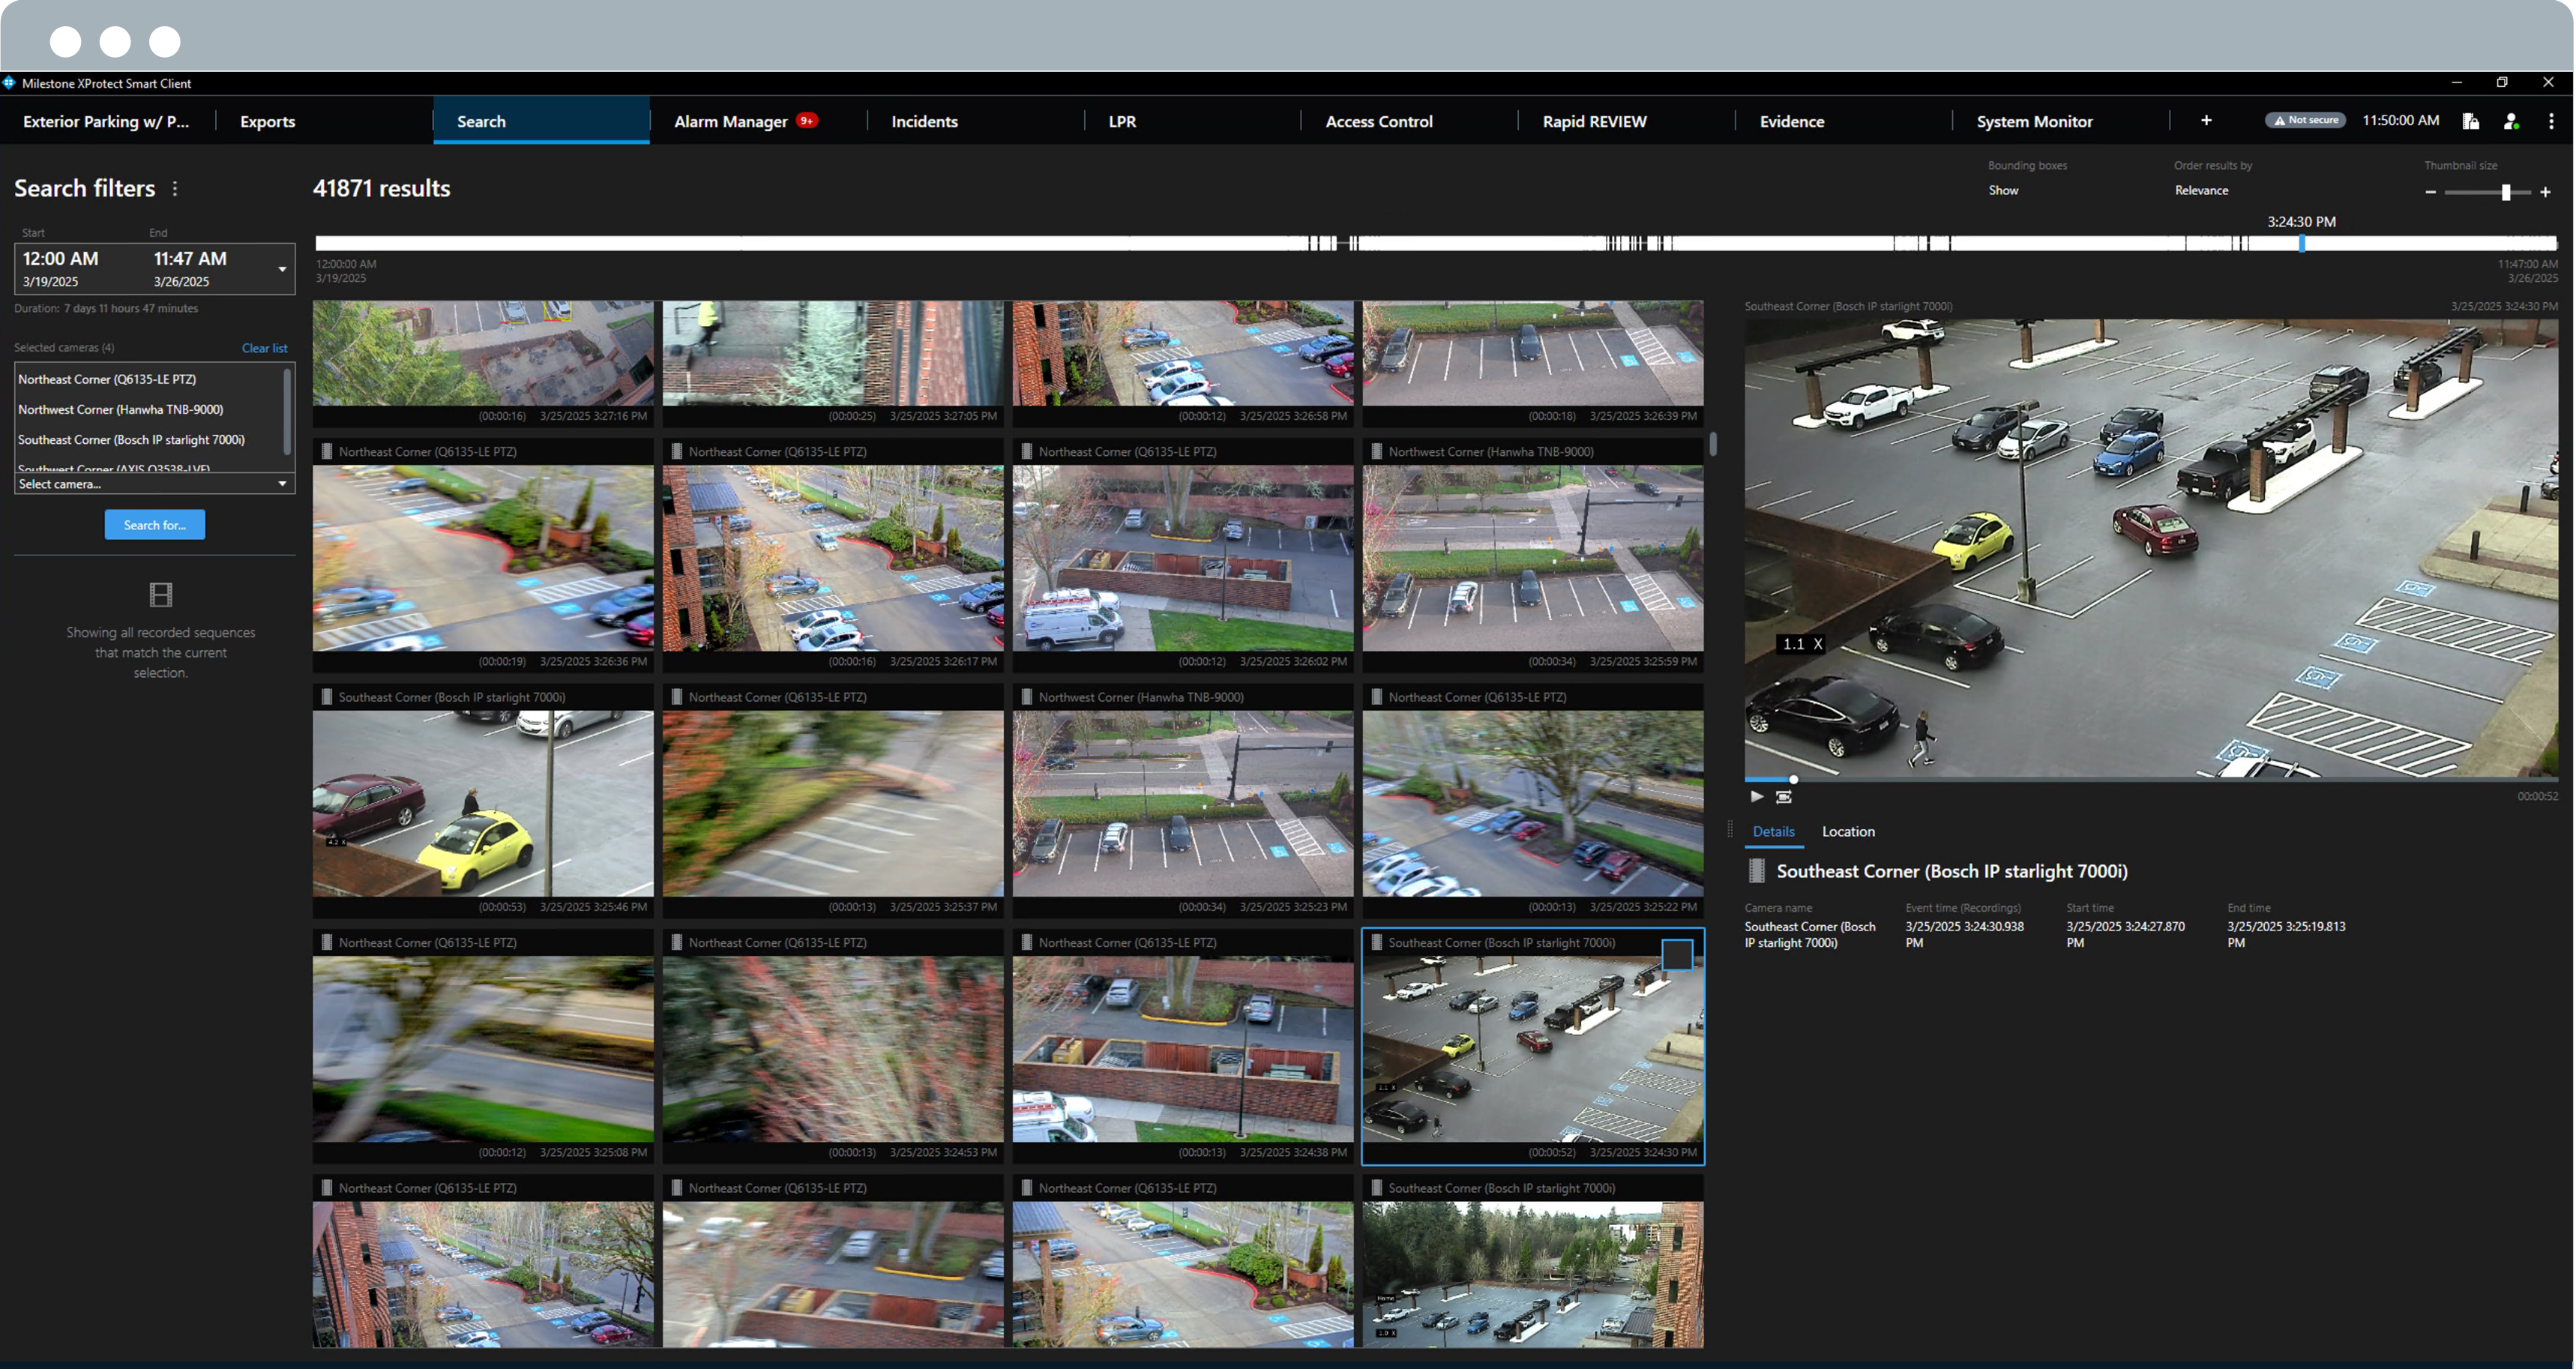
Task: Click the Search for... button
Action: click(x=155, y=525)
